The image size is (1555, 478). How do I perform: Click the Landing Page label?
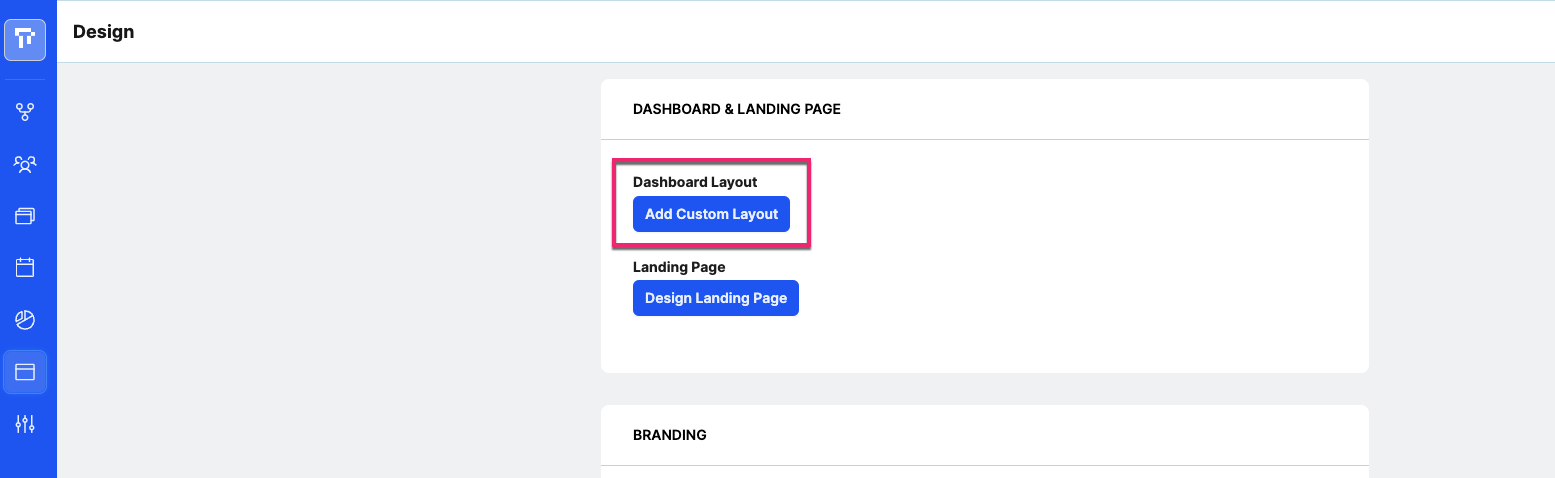679,267
